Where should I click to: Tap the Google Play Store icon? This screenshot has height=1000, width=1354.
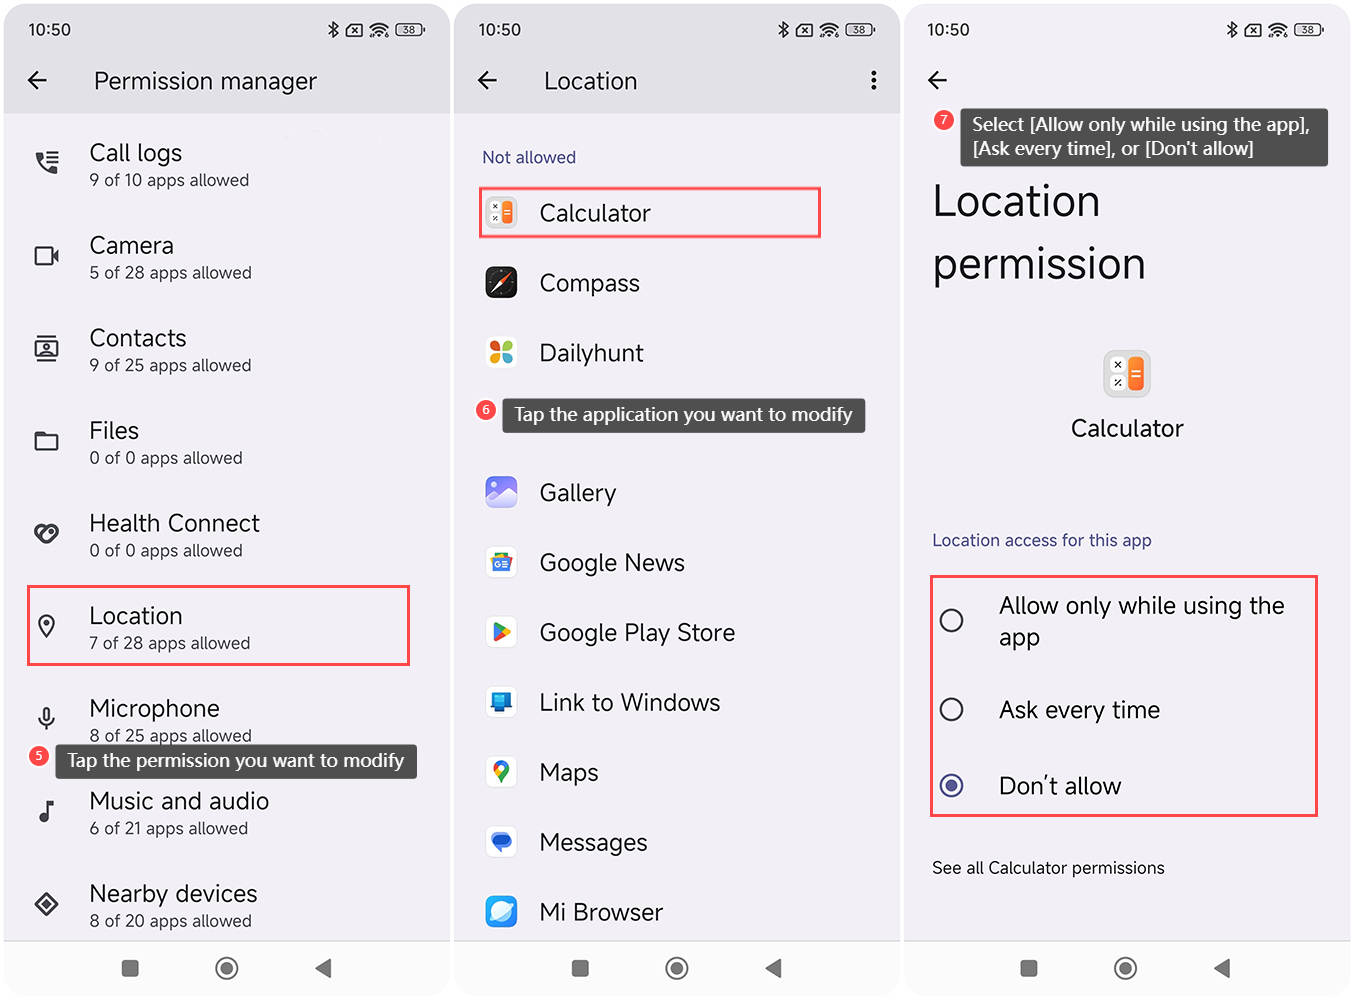[501, 632]
